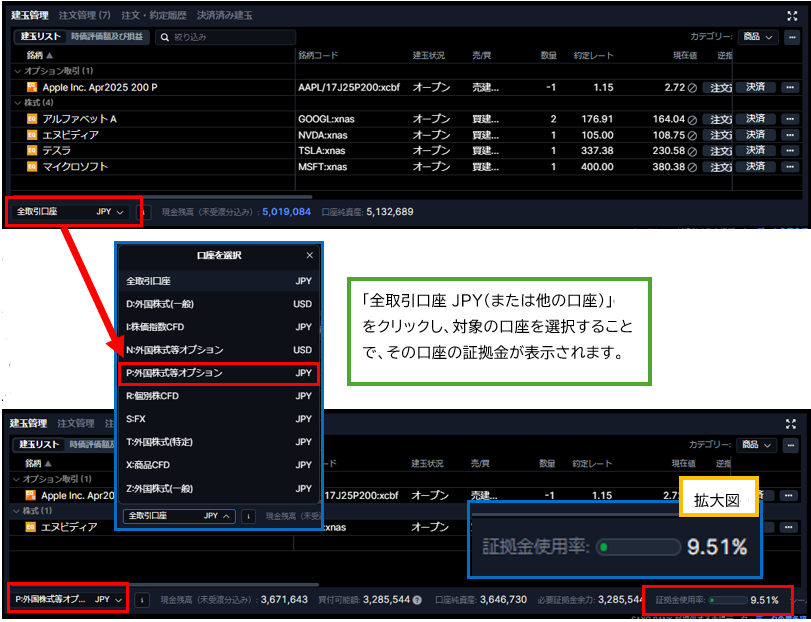Open the 注文・約定履歴 tab
Image resolution: width=811 pixels, height=622 pixels.
click(154, 16)
